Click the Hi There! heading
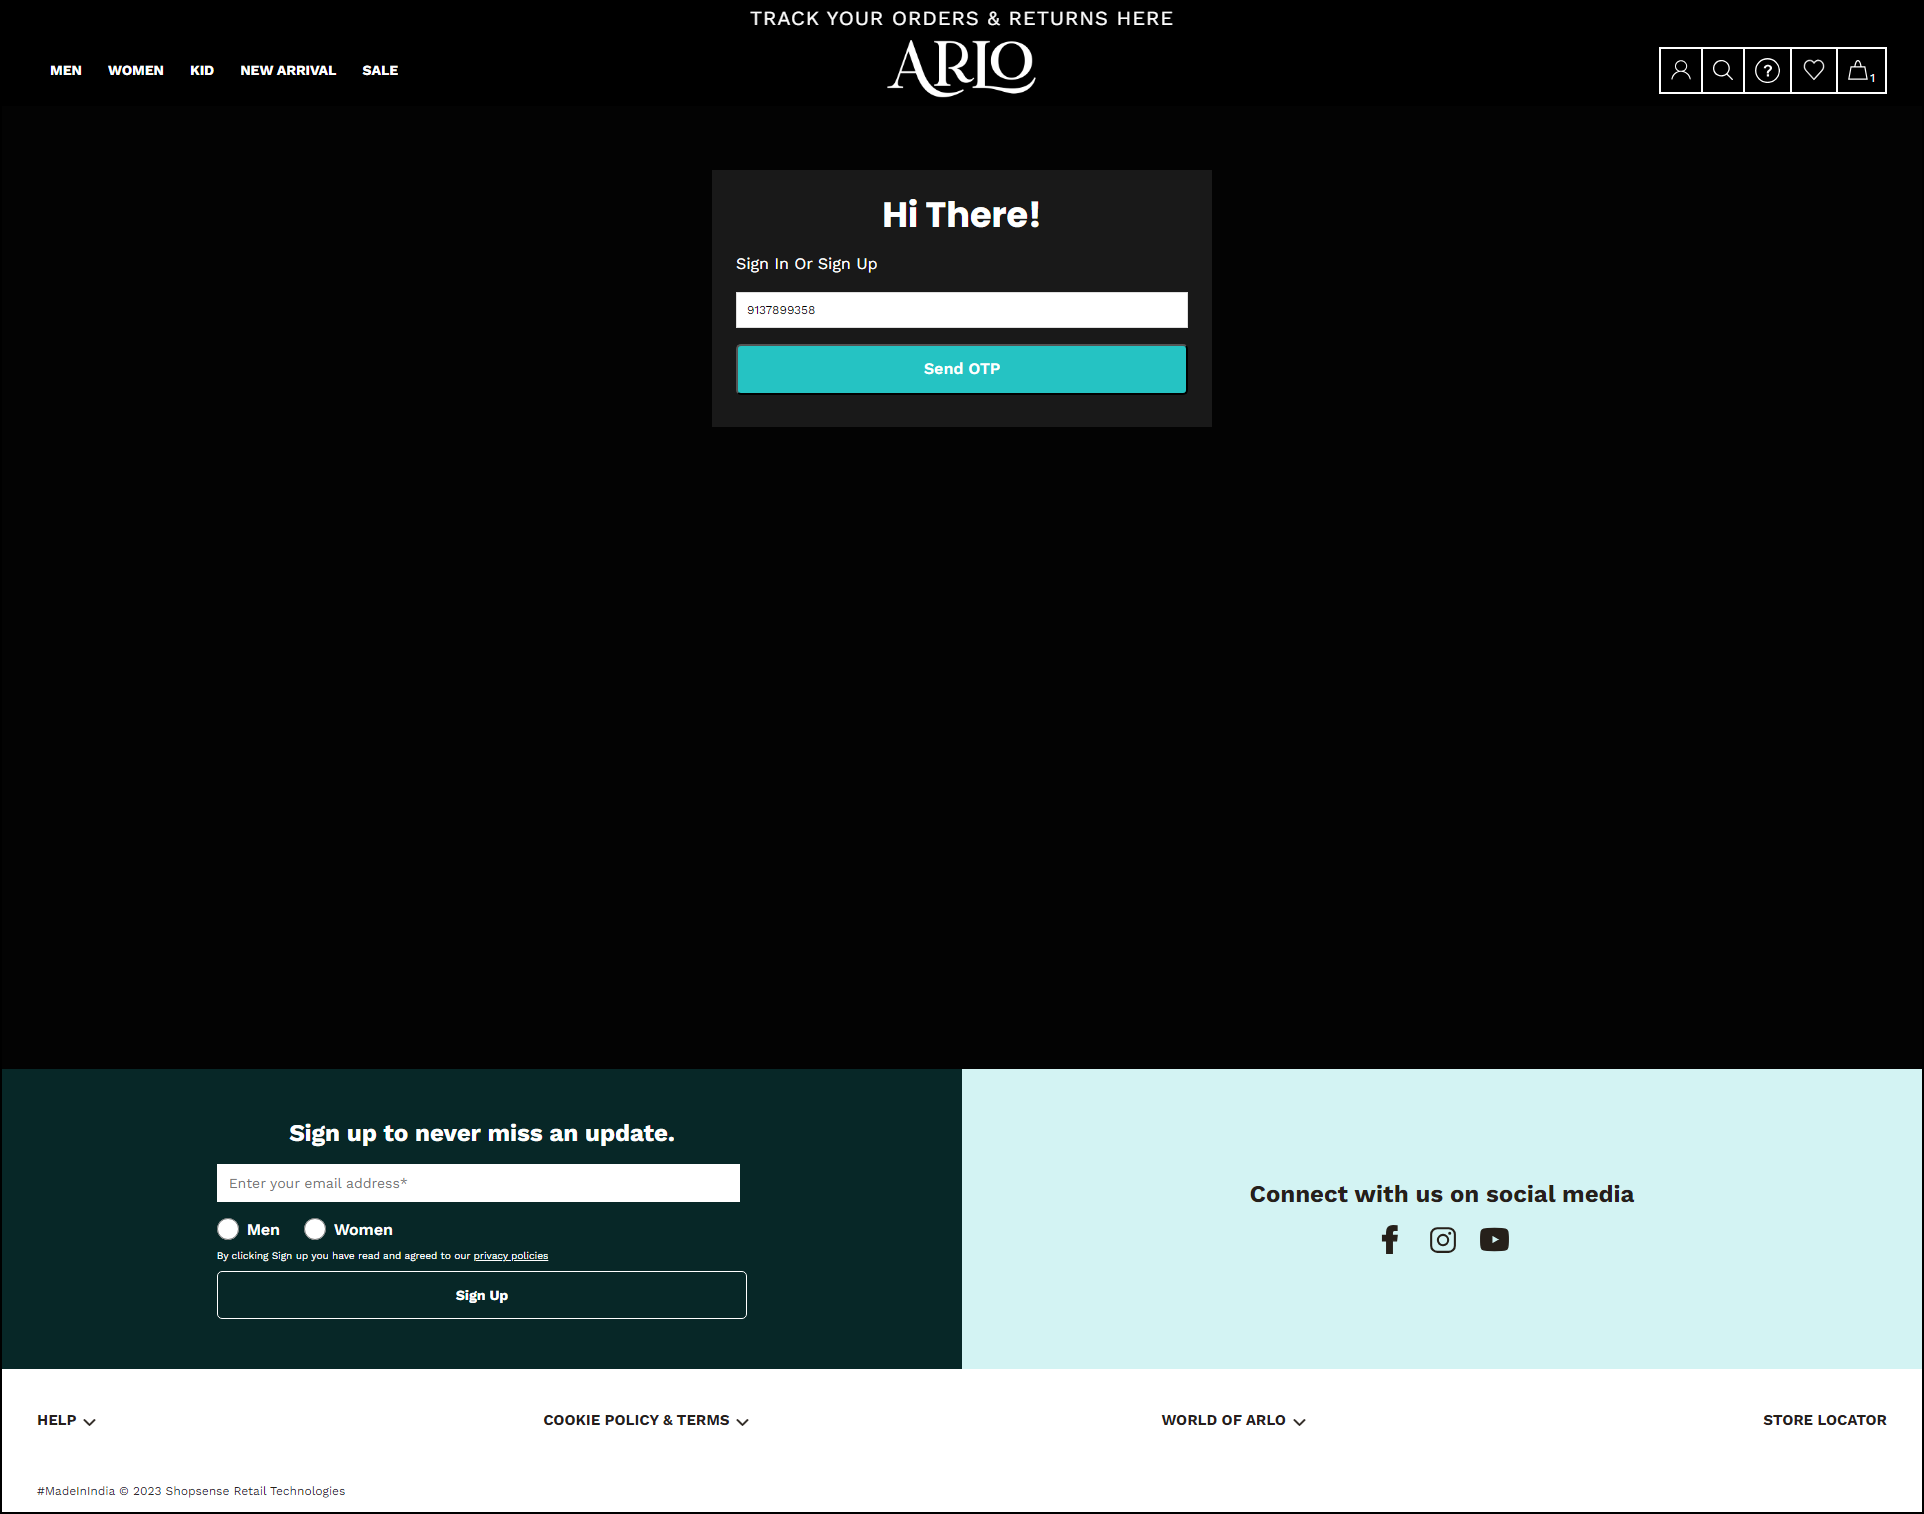The image size is (1924, 1514). coord(962,214)
